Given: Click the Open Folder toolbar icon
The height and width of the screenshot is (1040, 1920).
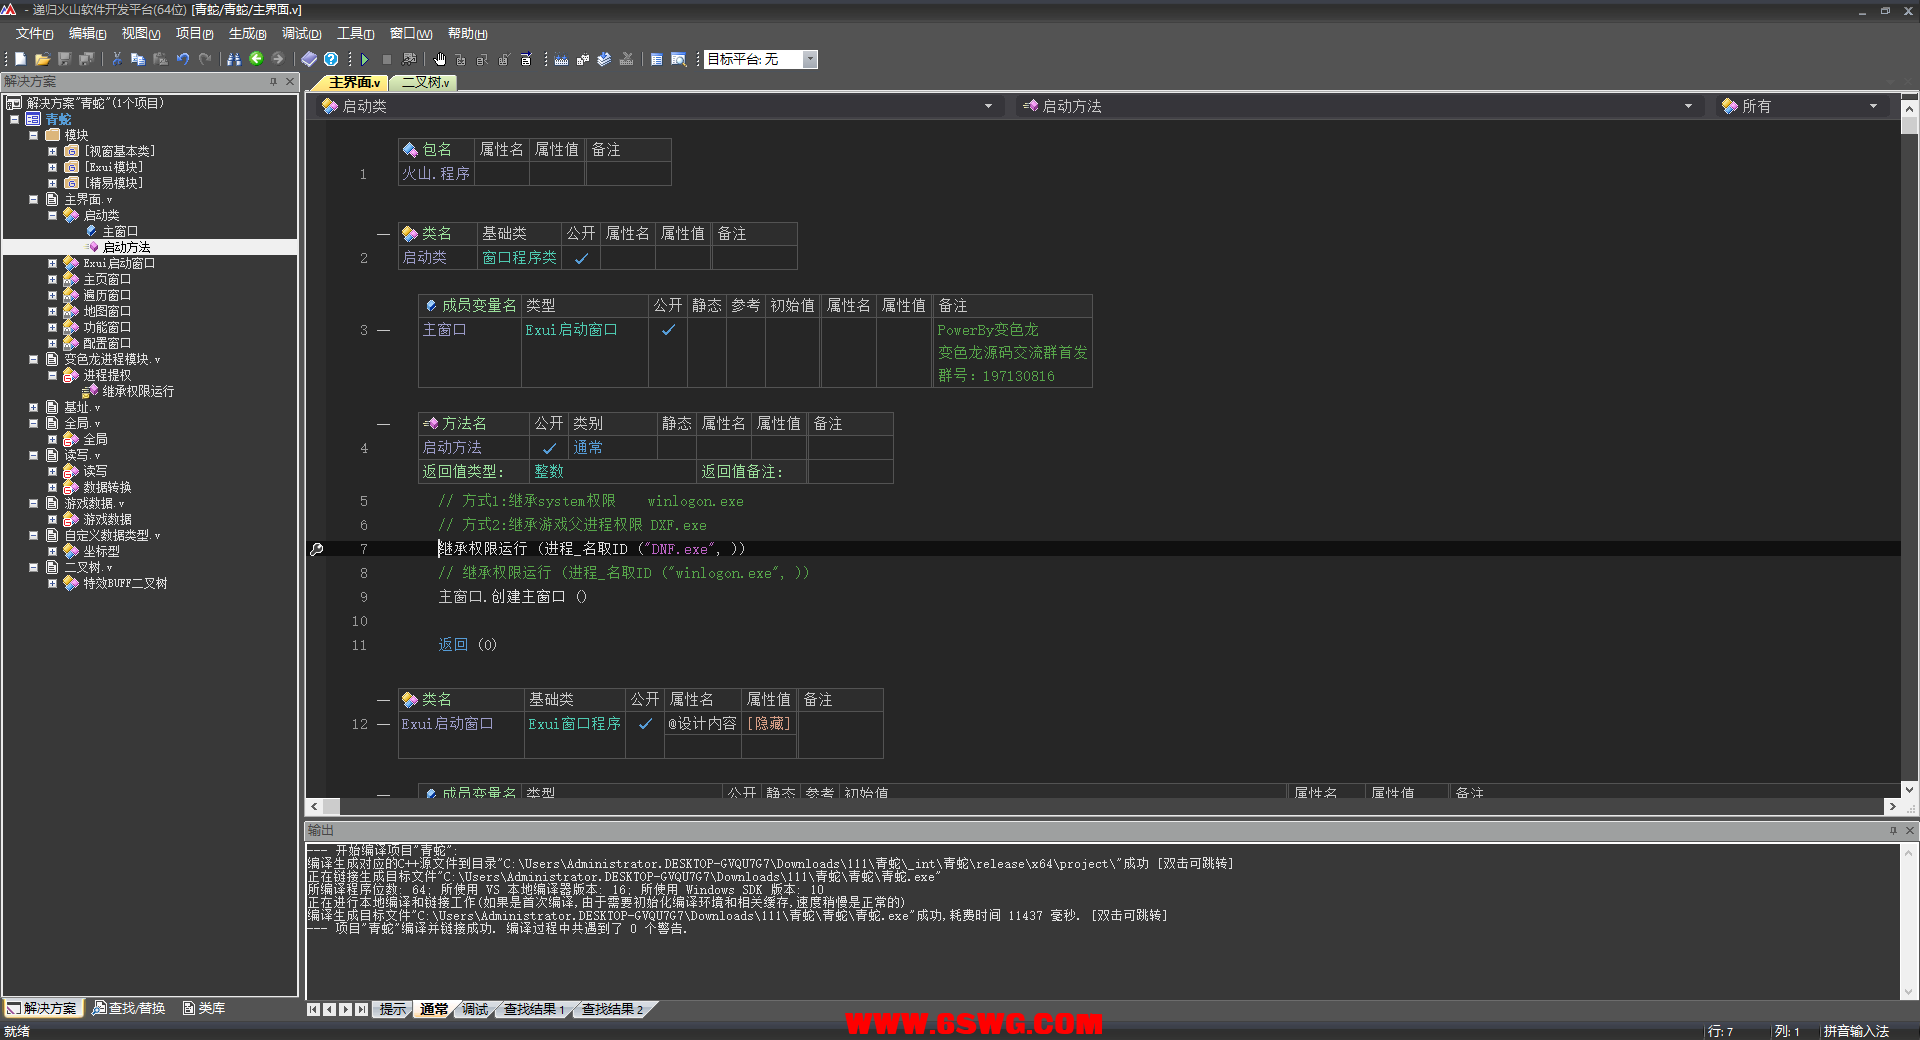Looking at the screenshot, I should click(42, 60).
